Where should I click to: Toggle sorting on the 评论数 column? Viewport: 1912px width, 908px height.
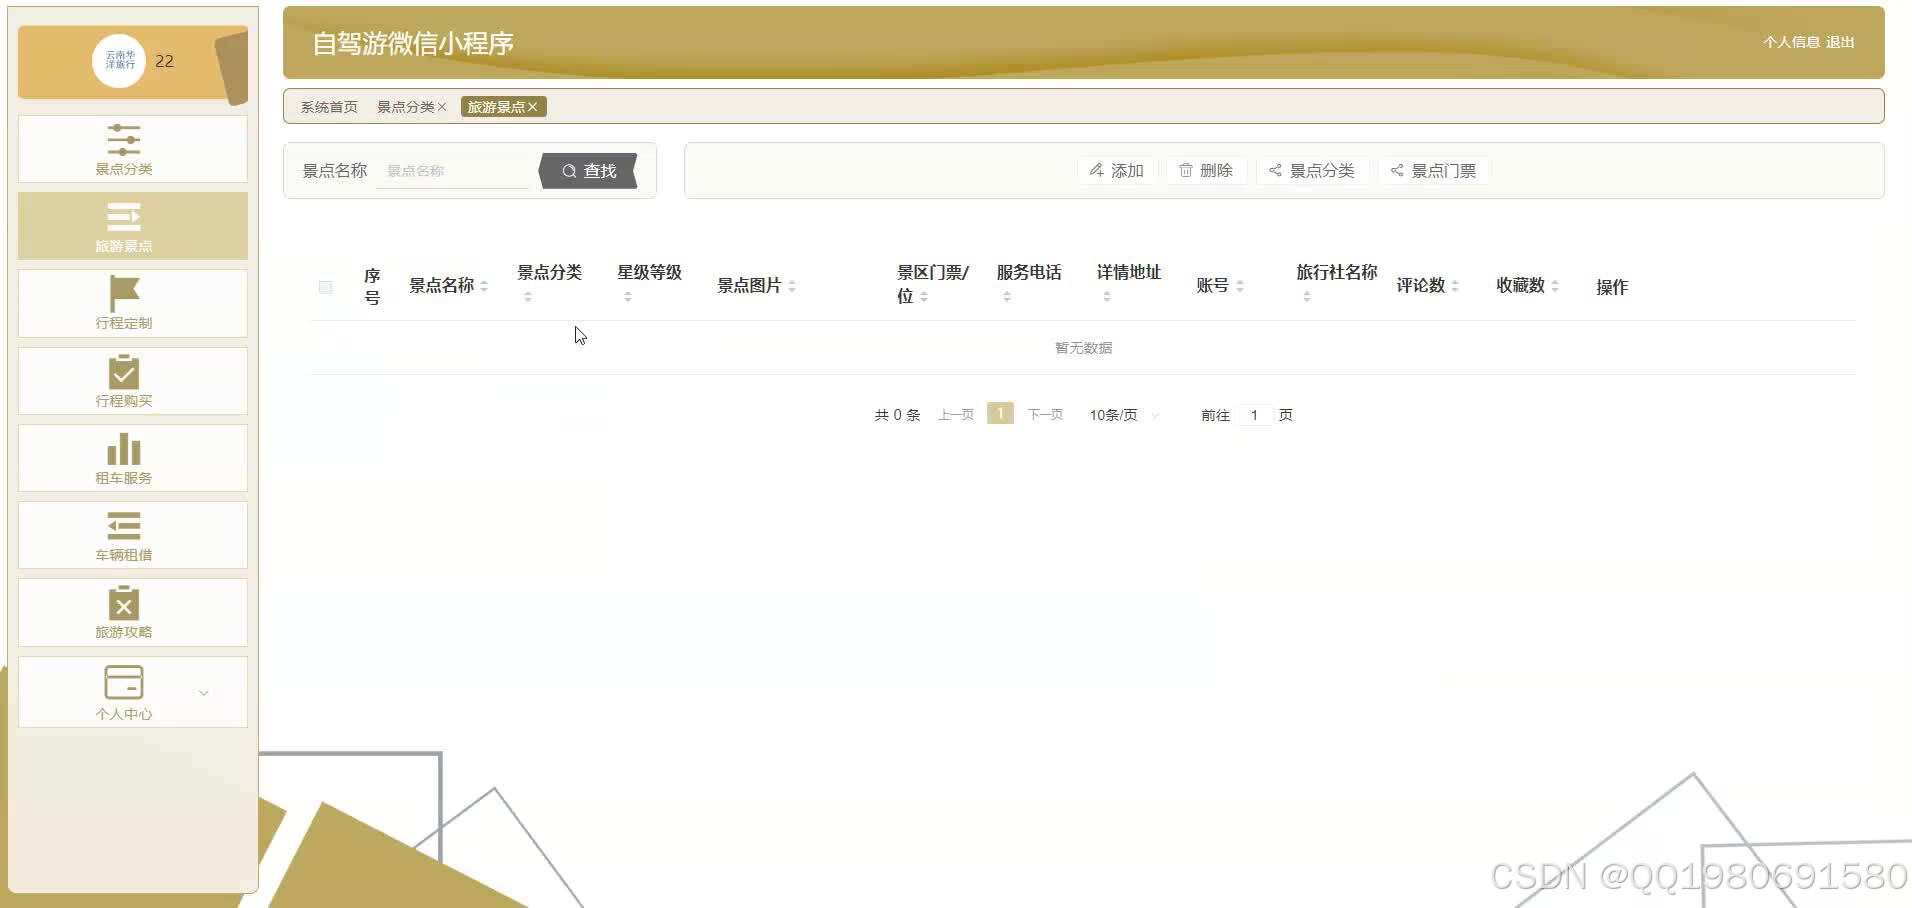coord(1455,285)
